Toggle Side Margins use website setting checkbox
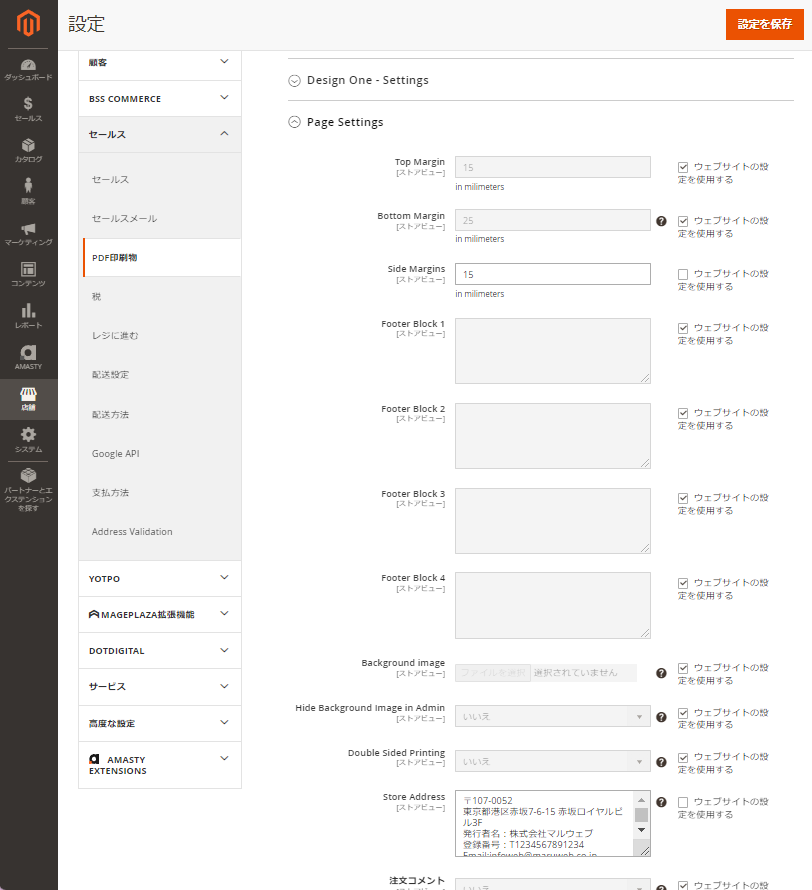 click(683, 274)
